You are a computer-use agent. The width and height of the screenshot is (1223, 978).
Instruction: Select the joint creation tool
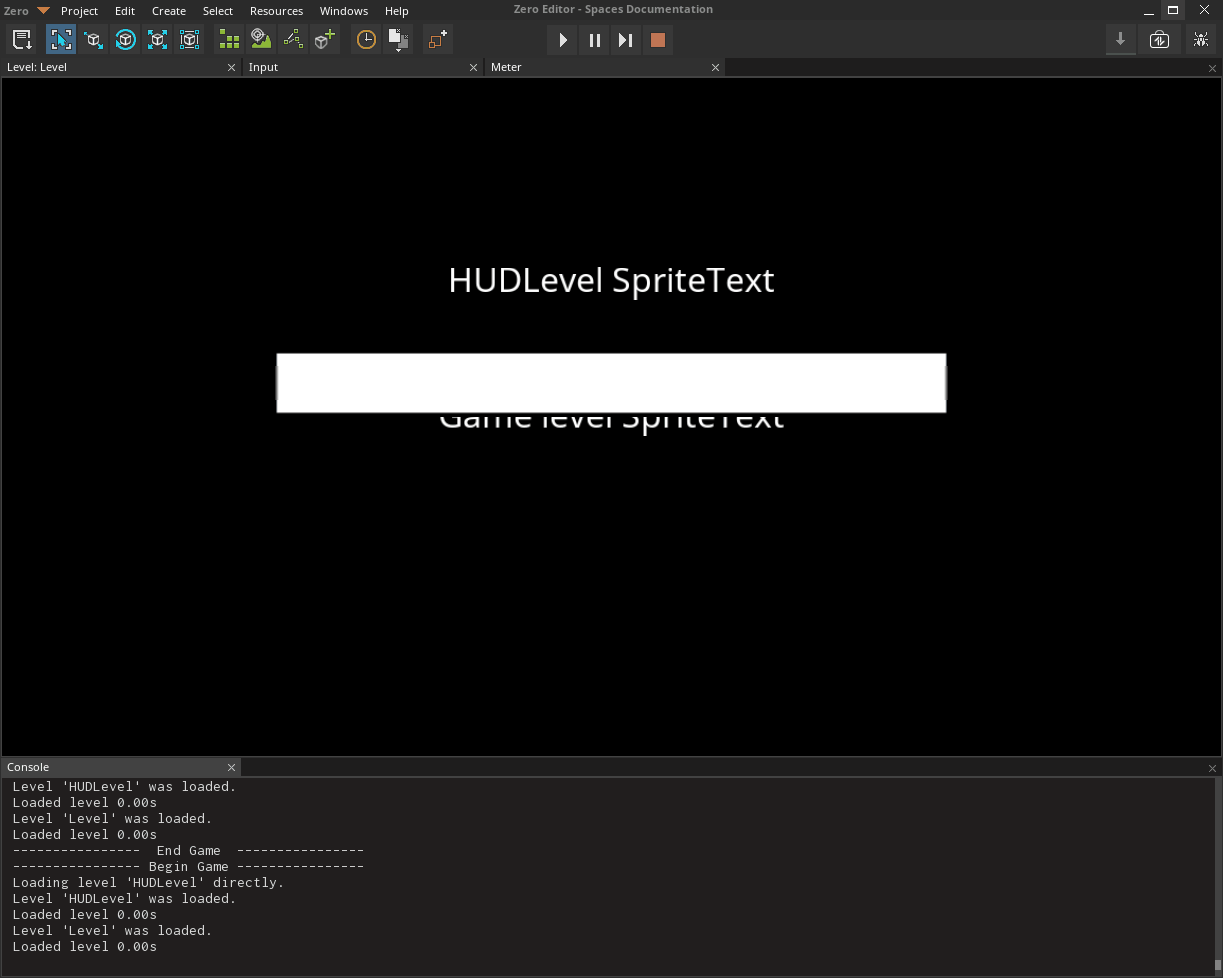coord(292,39)
